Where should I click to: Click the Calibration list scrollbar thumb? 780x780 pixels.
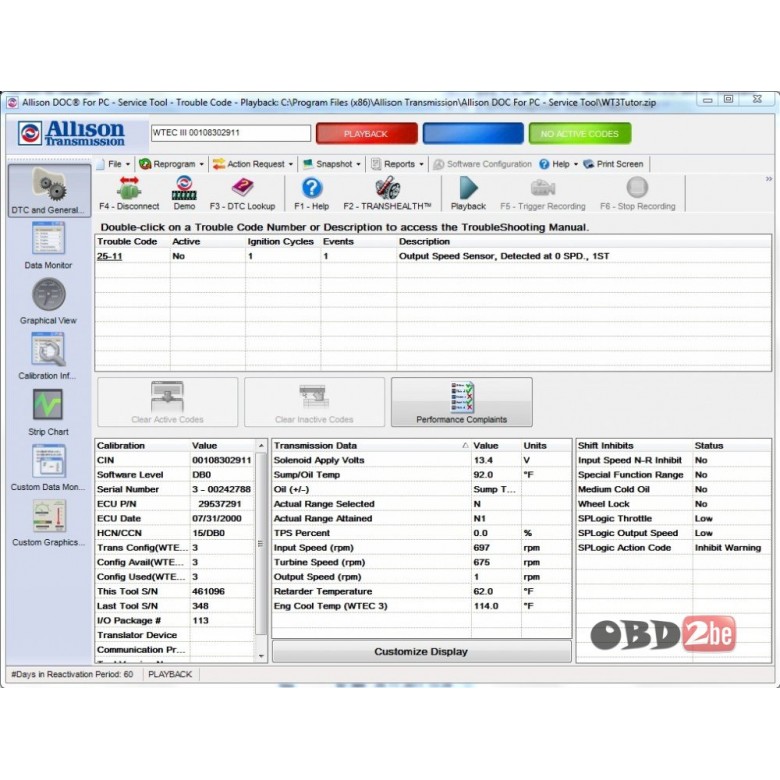261,544
